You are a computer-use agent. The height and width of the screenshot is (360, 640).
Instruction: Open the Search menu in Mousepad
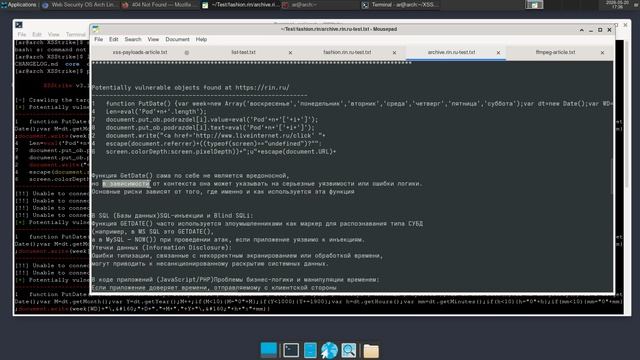pyautogui.click(x=133, y=40)
